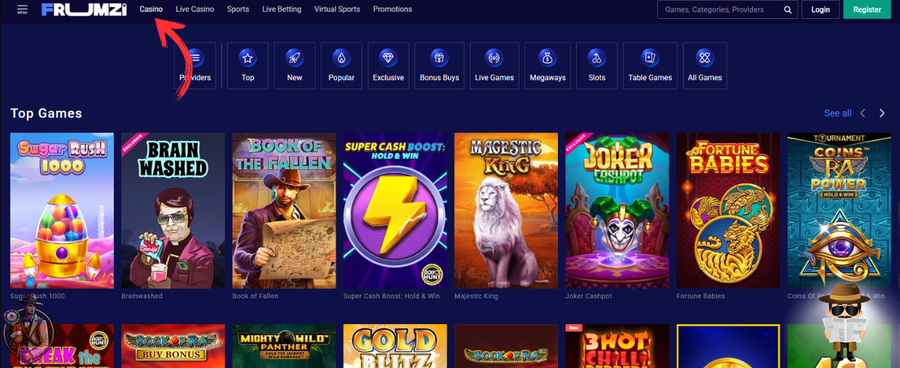Click the Frumzi logo

pyautogui.click(x=84, y=9)
